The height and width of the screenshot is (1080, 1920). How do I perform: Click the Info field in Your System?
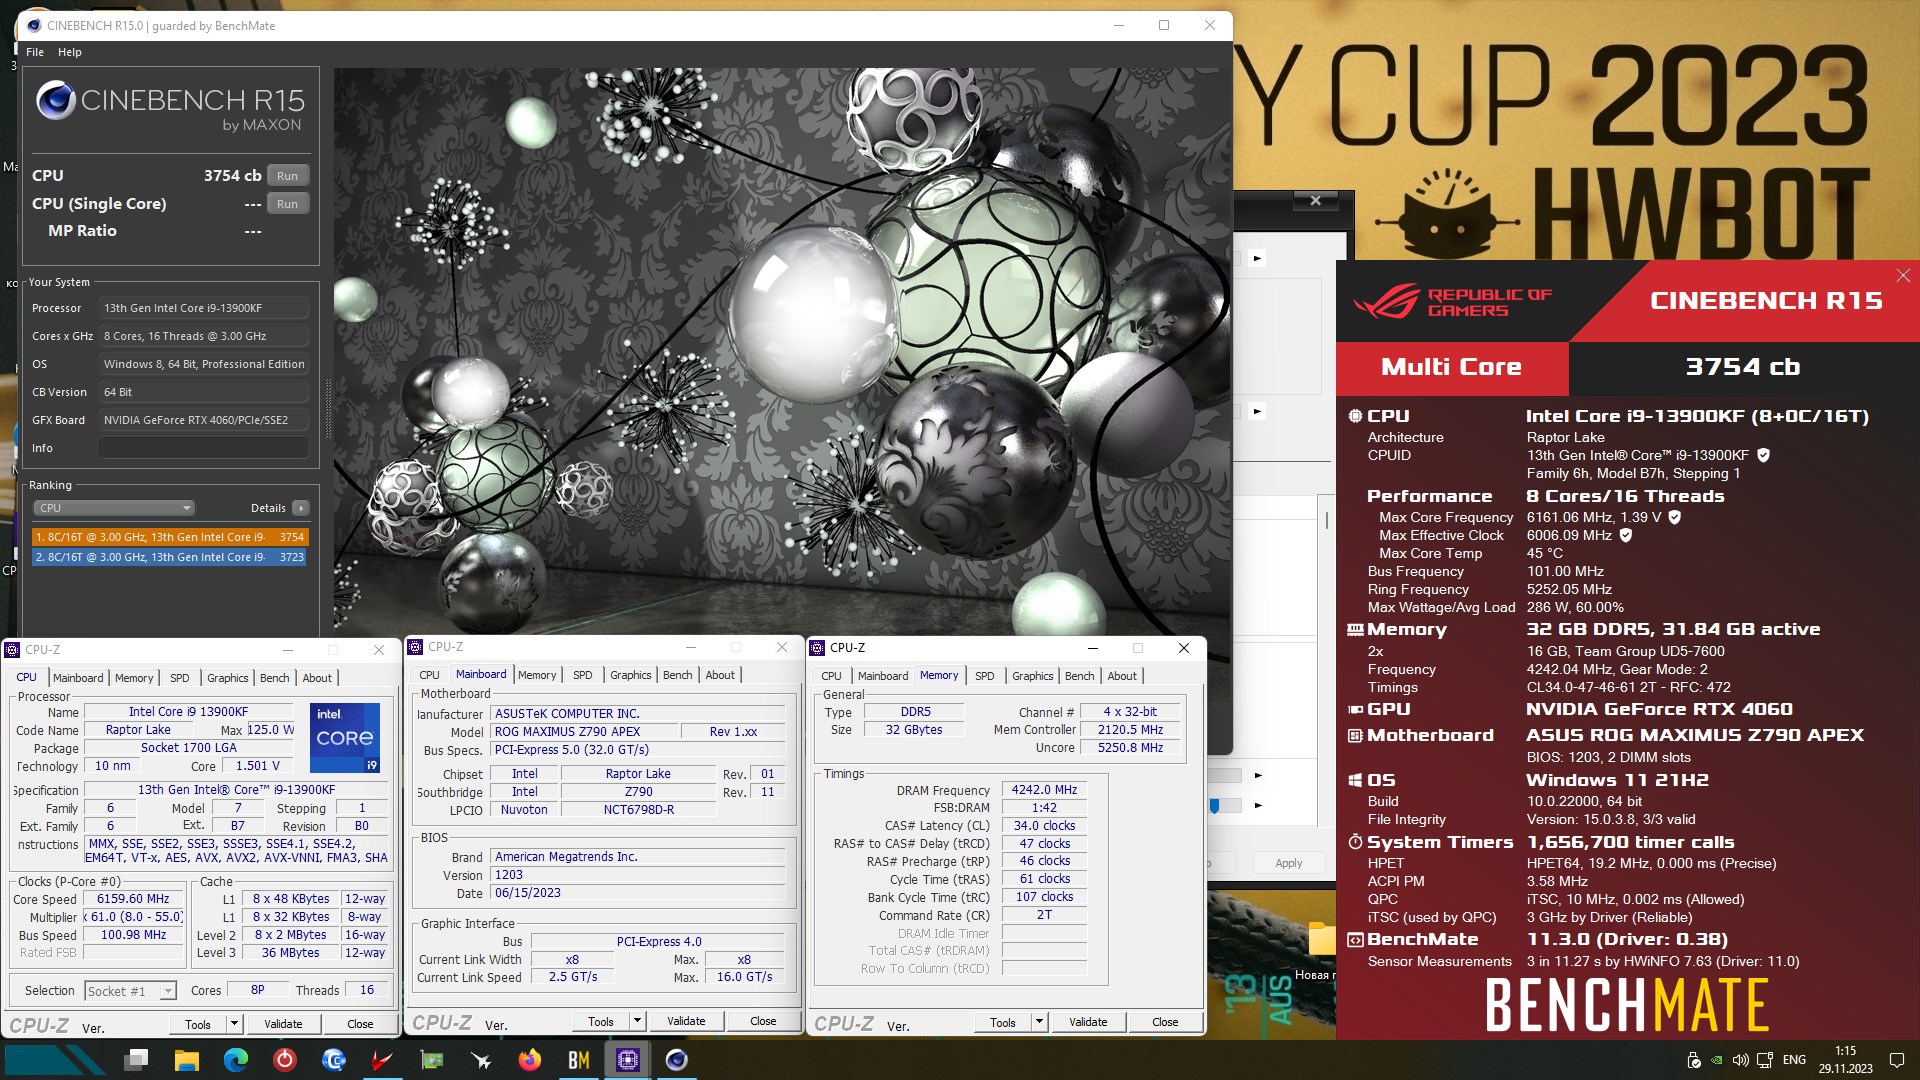[204, 448]
